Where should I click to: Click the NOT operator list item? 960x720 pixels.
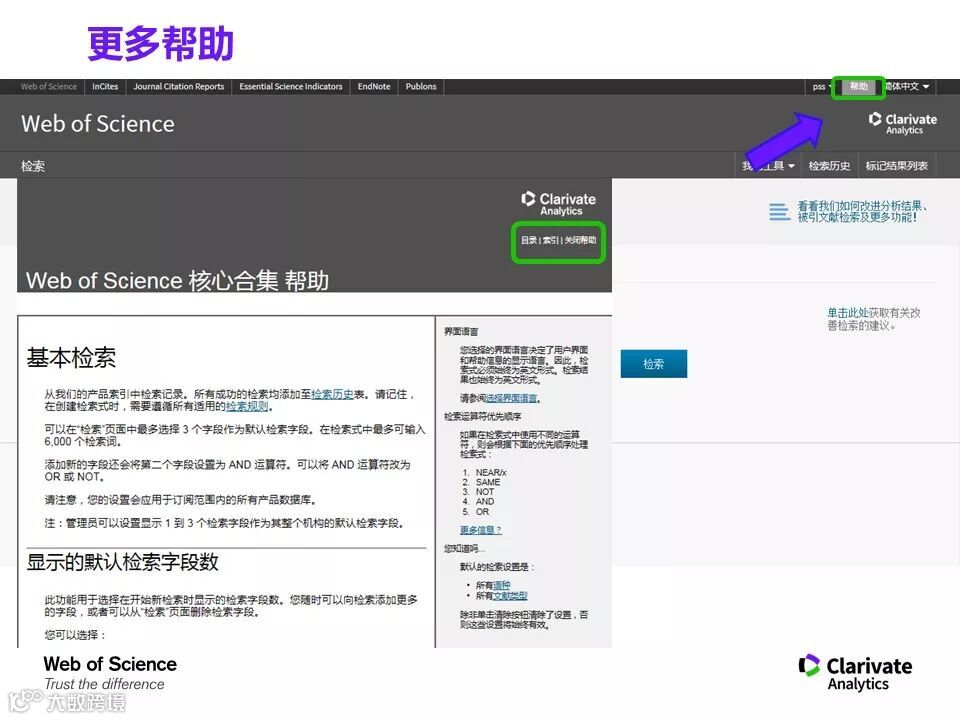pos(485,492)
